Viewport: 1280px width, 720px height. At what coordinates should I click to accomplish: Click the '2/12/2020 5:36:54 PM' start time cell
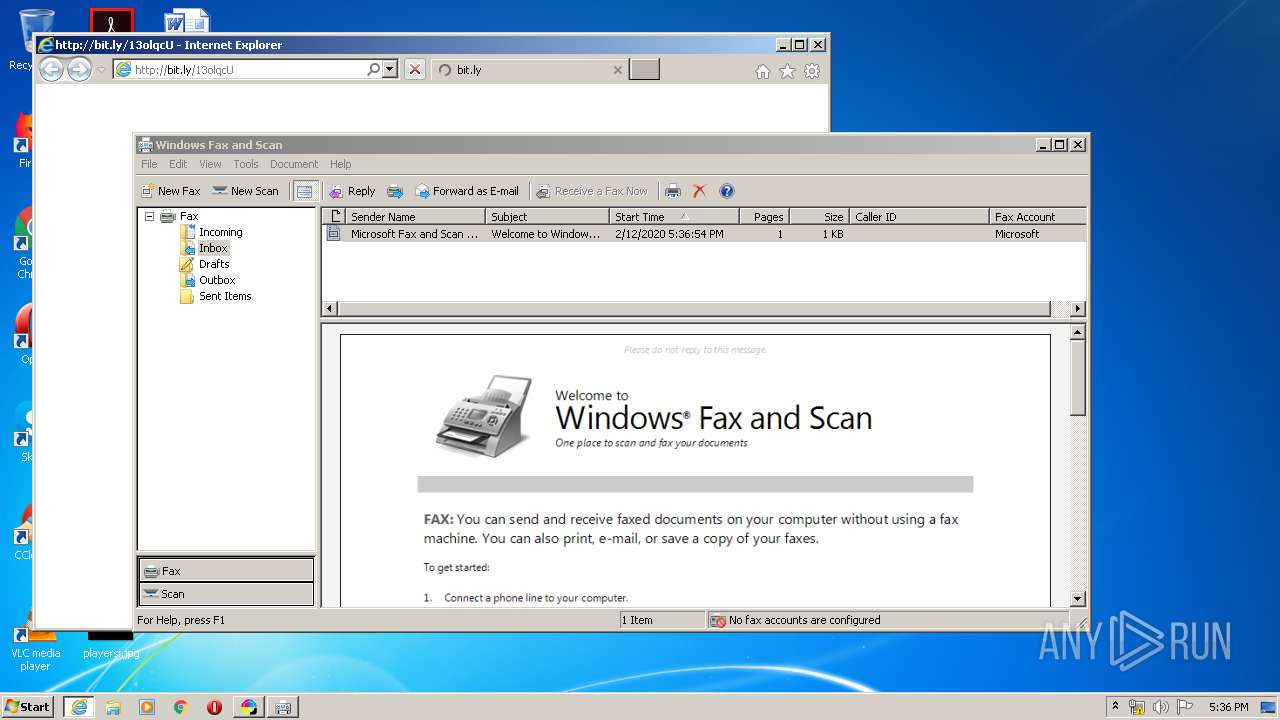(669, 234)
